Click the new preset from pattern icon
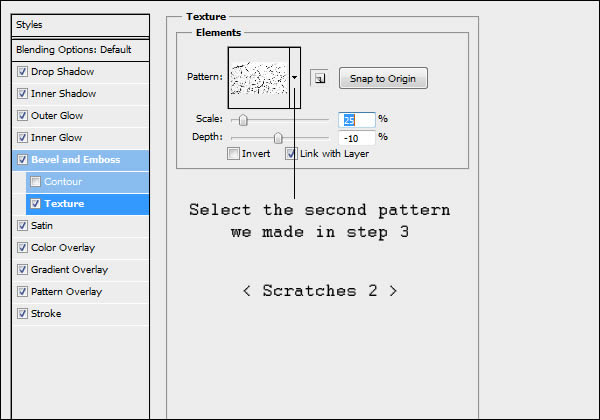This screenshot has height=420, width=600. click(x=318, y=77)
